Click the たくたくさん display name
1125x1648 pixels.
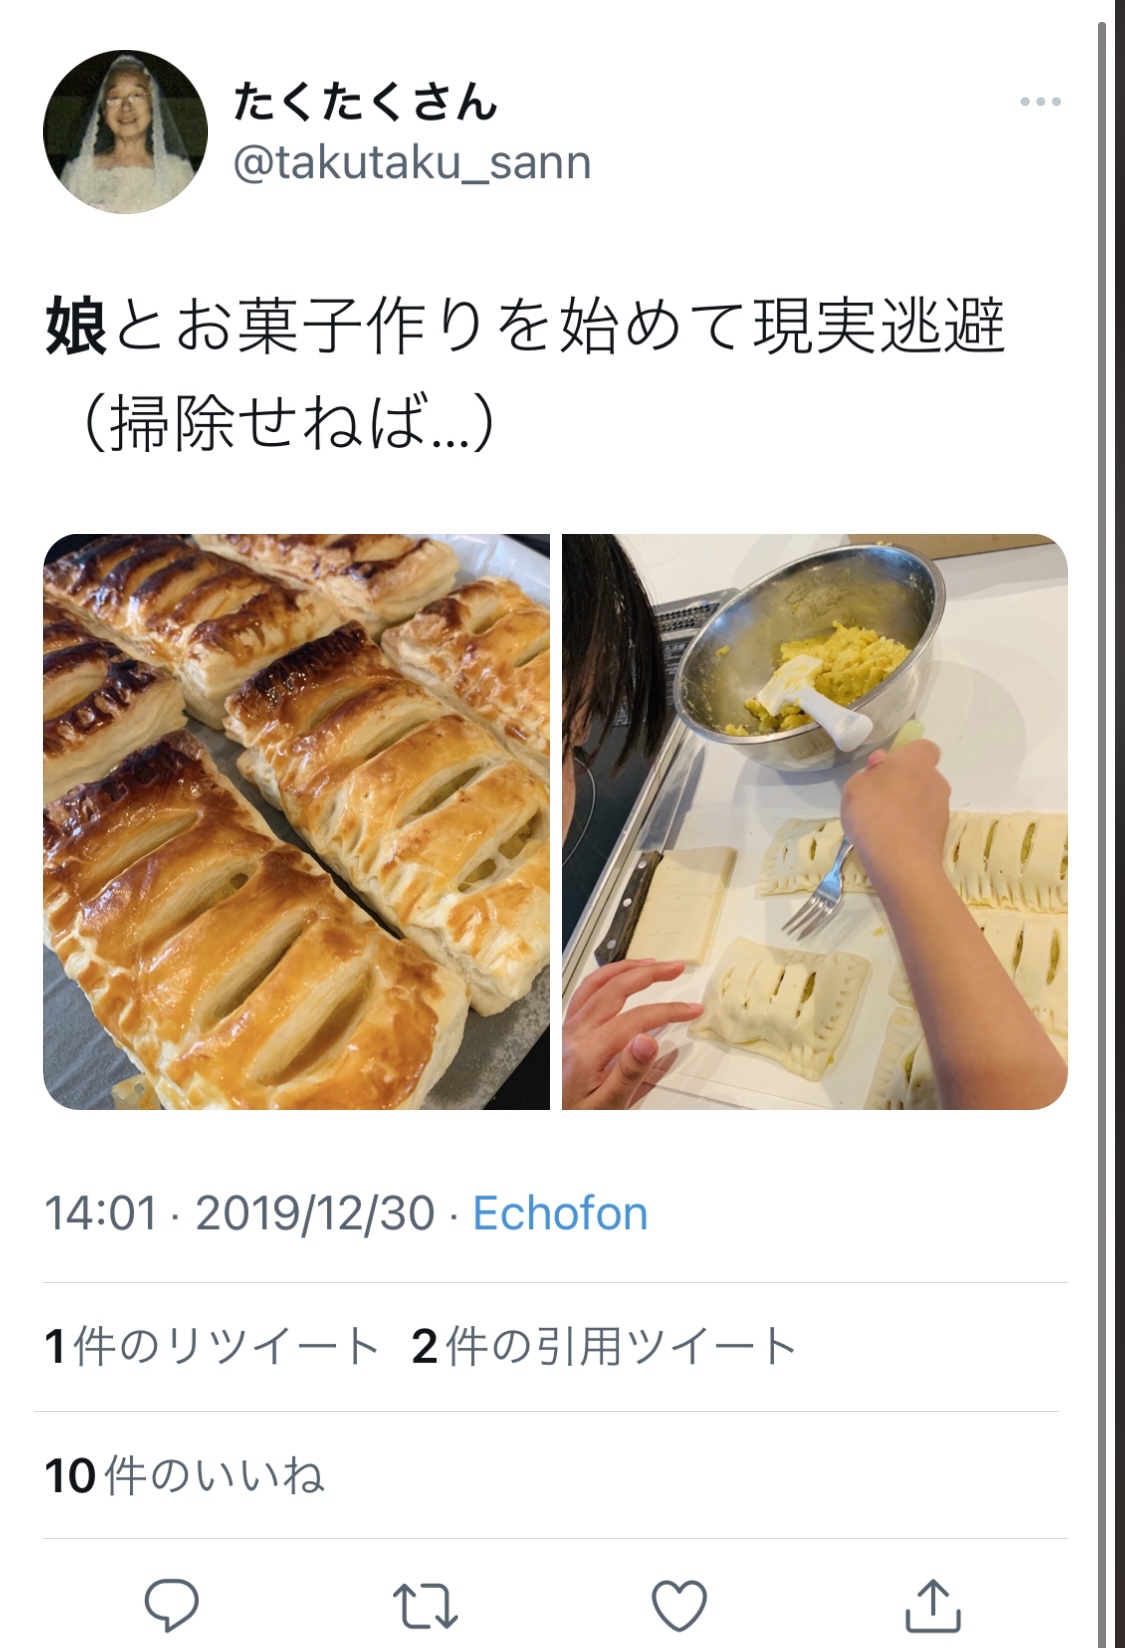pos(365,101)
